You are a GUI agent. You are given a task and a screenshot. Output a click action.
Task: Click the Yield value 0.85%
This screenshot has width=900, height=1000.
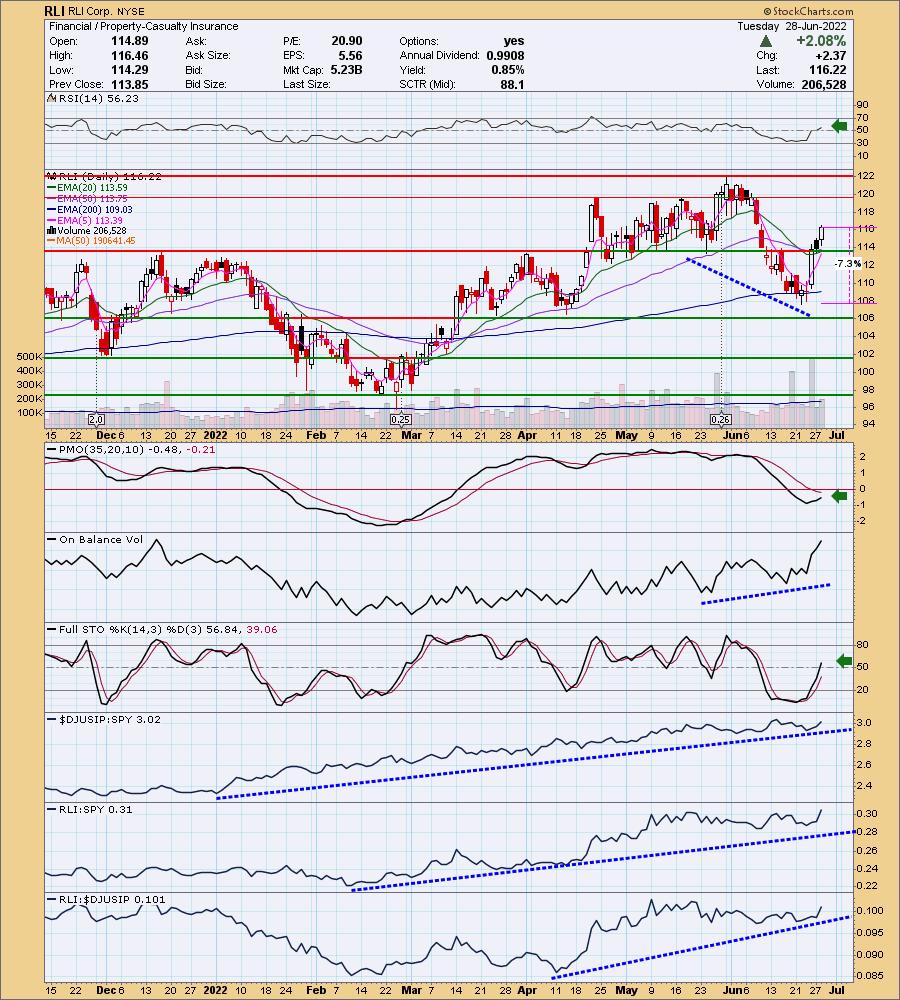507,70
